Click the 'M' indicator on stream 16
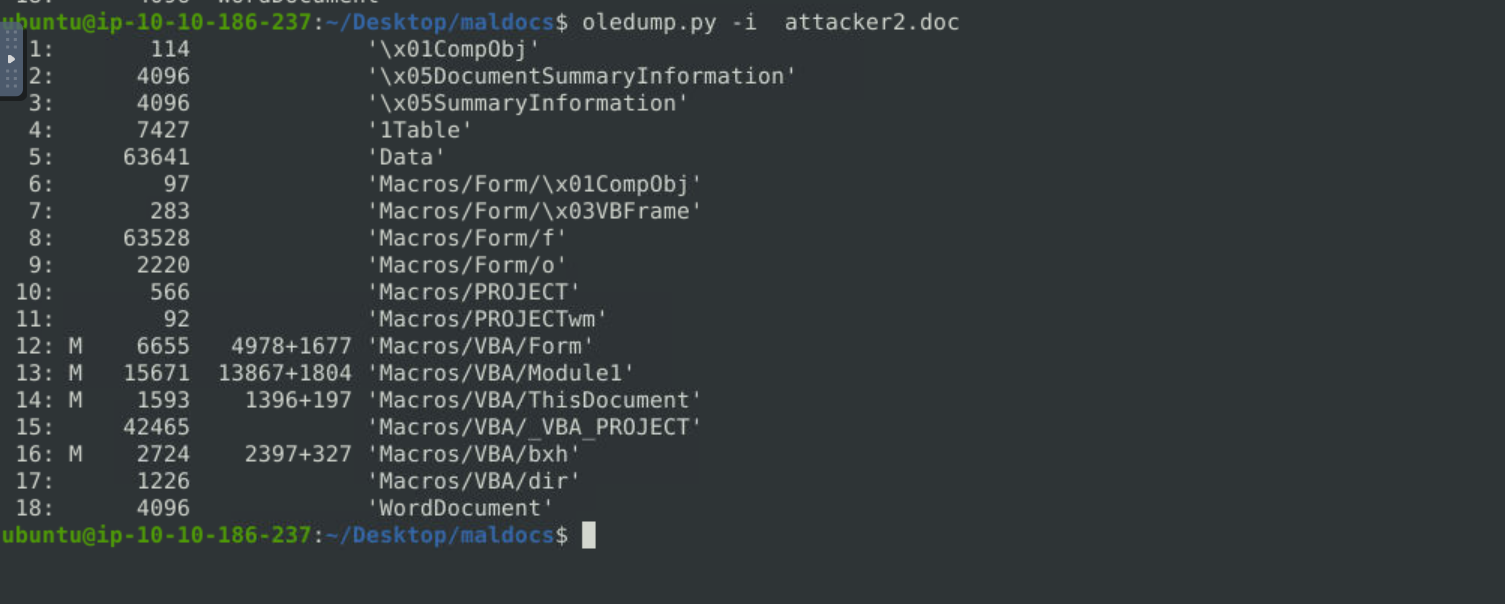This screenshot has width=1505, height=604. pyautogui.click(x=75, y=454)
